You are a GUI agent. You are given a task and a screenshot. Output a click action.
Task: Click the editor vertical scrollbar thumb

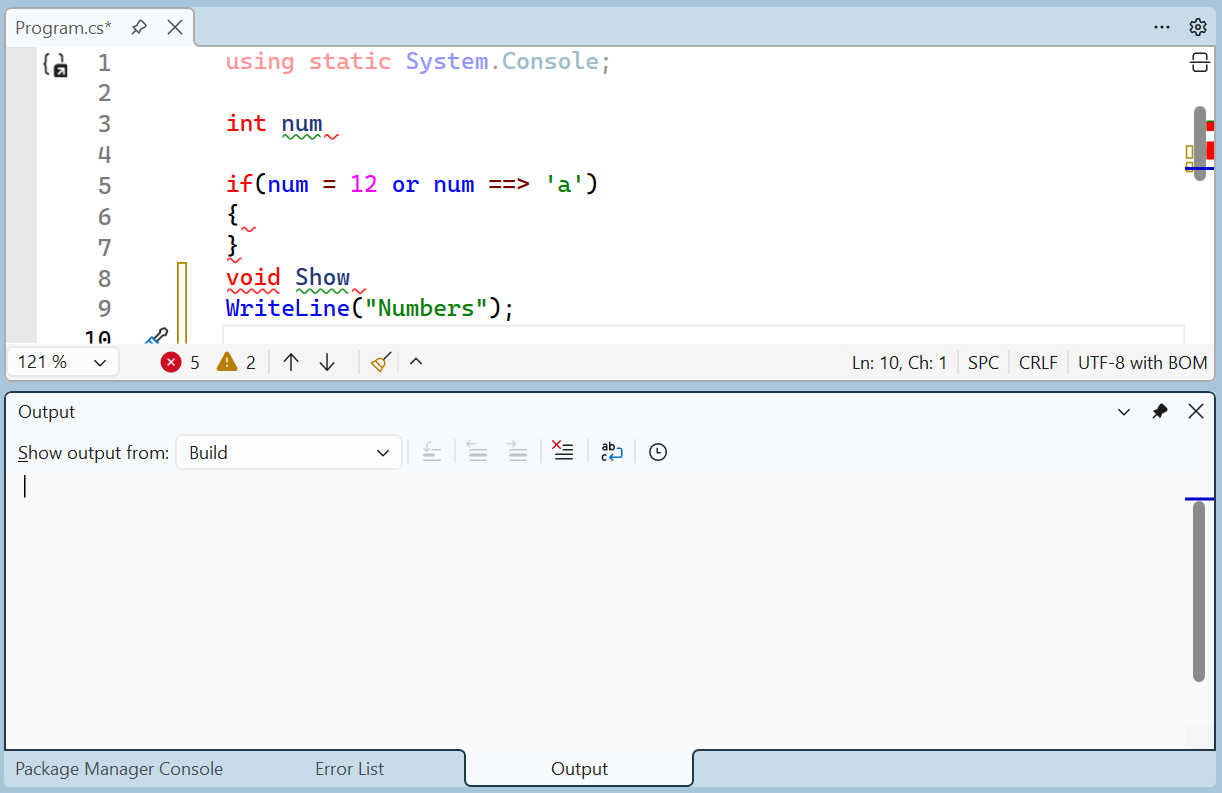(x=1200, y=144)
